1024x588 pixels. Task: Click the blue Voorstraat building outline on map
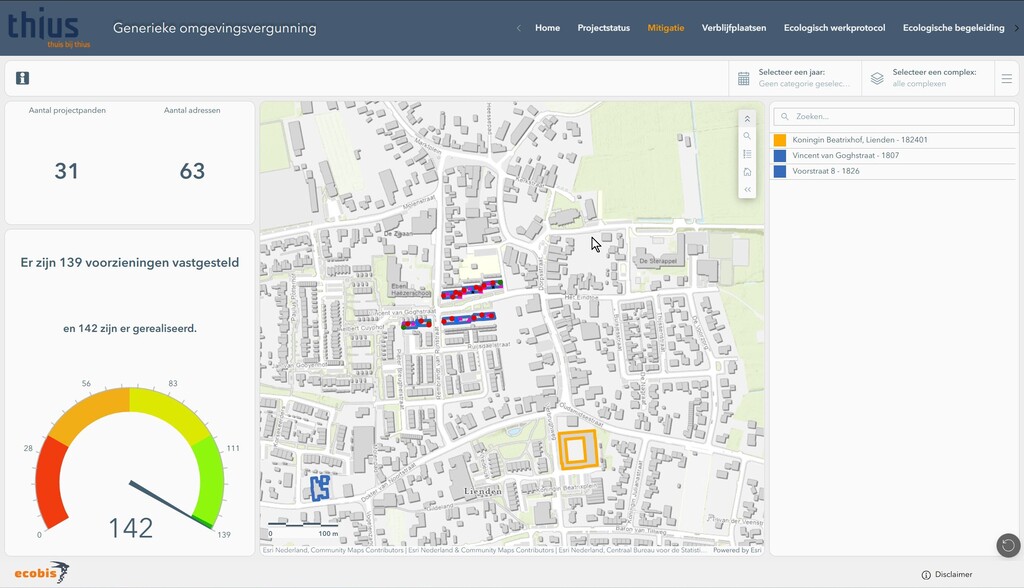click(319, 488)
